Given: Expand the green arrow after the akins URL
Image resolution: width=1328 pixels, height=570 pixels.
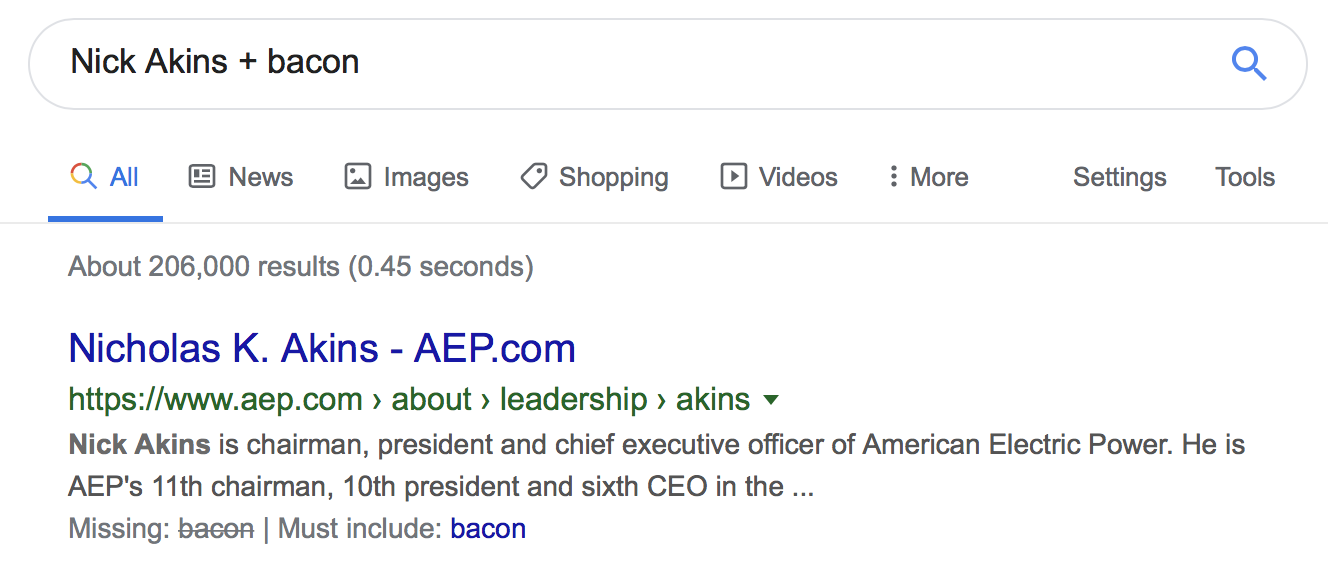Looking at the screenshot, I should [771, 400].
